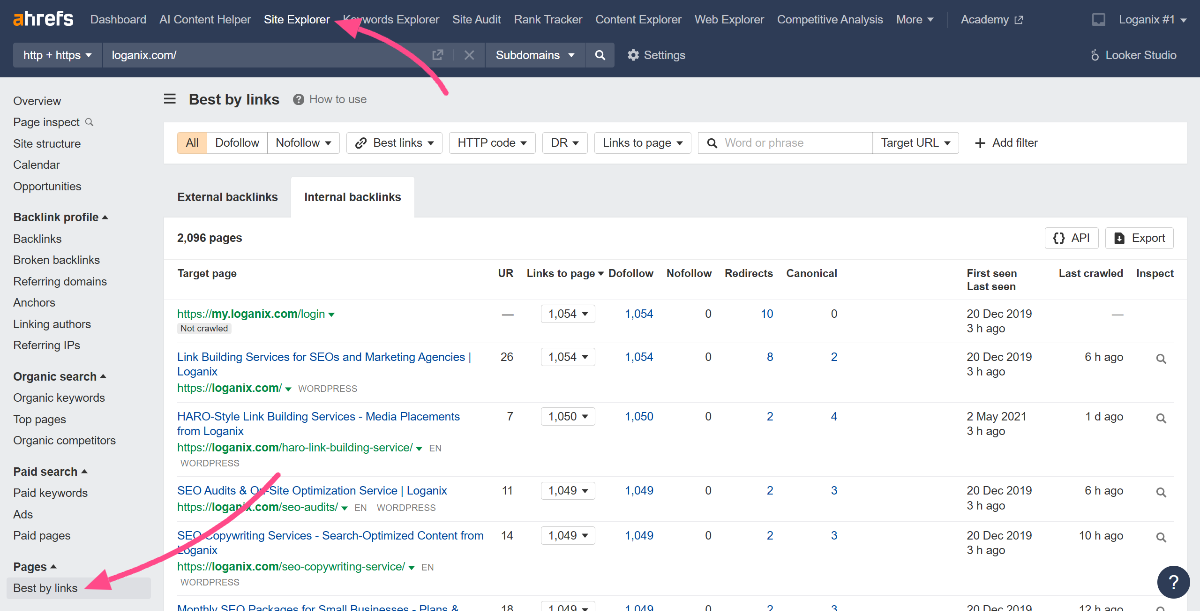Screen dimensions: 1200x611
Task: Click the loganix.com URL field
Action: 265,55
